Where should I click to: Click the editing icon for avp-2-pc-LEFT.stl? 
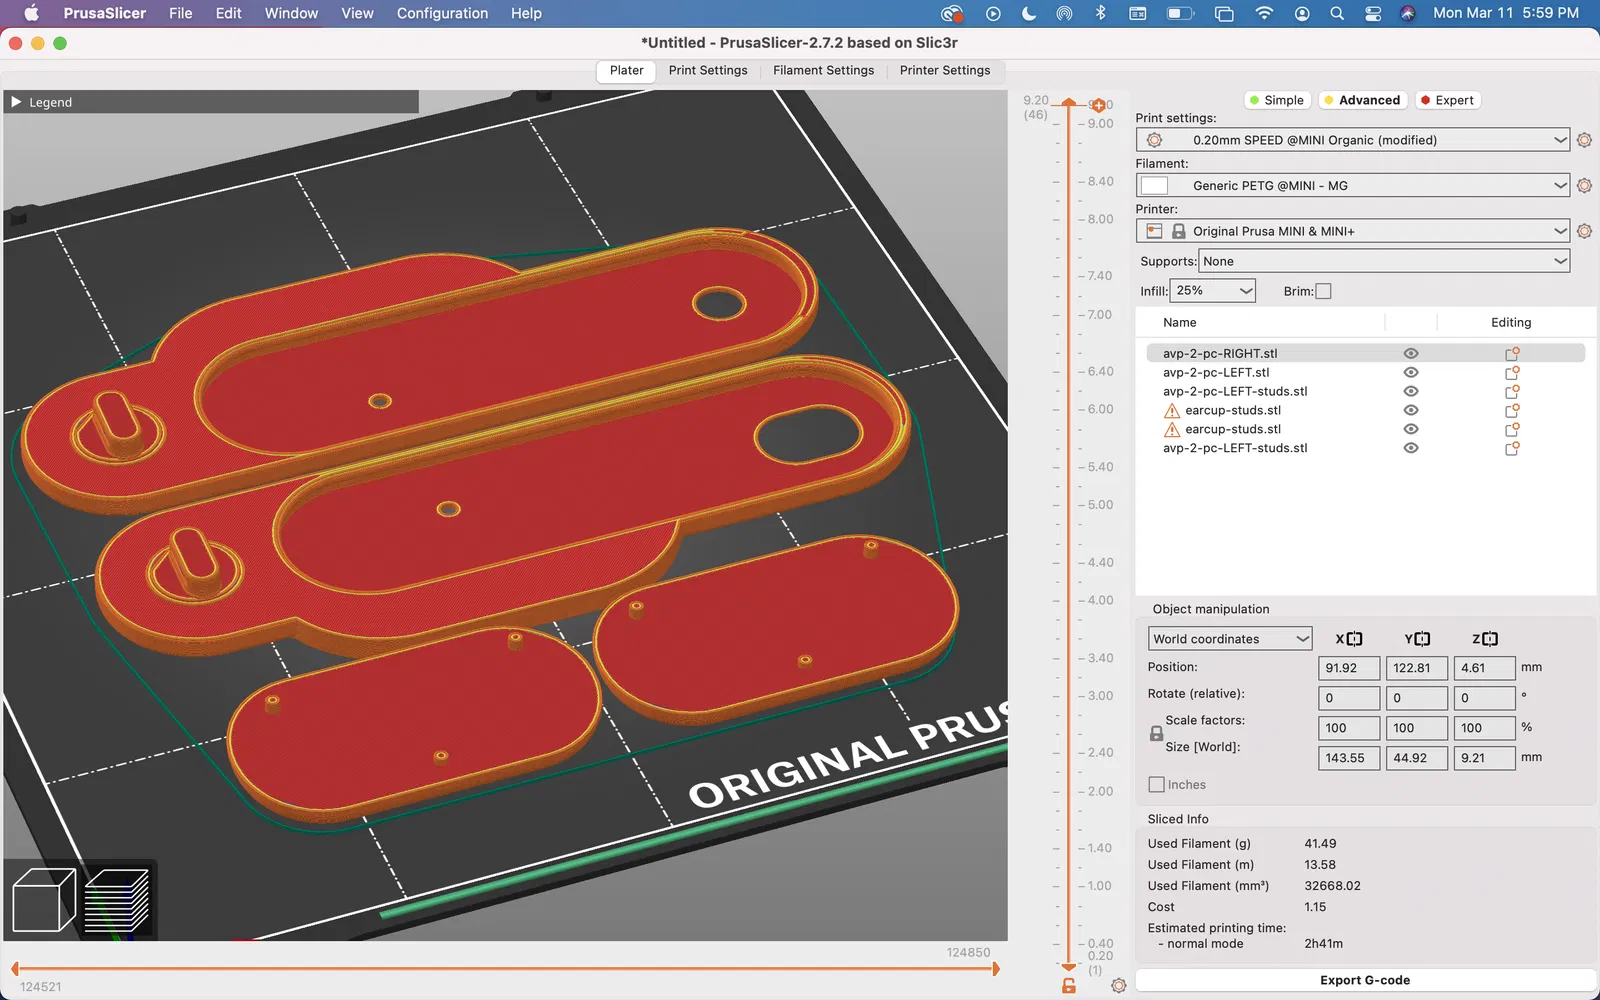tap(1512, 373)
